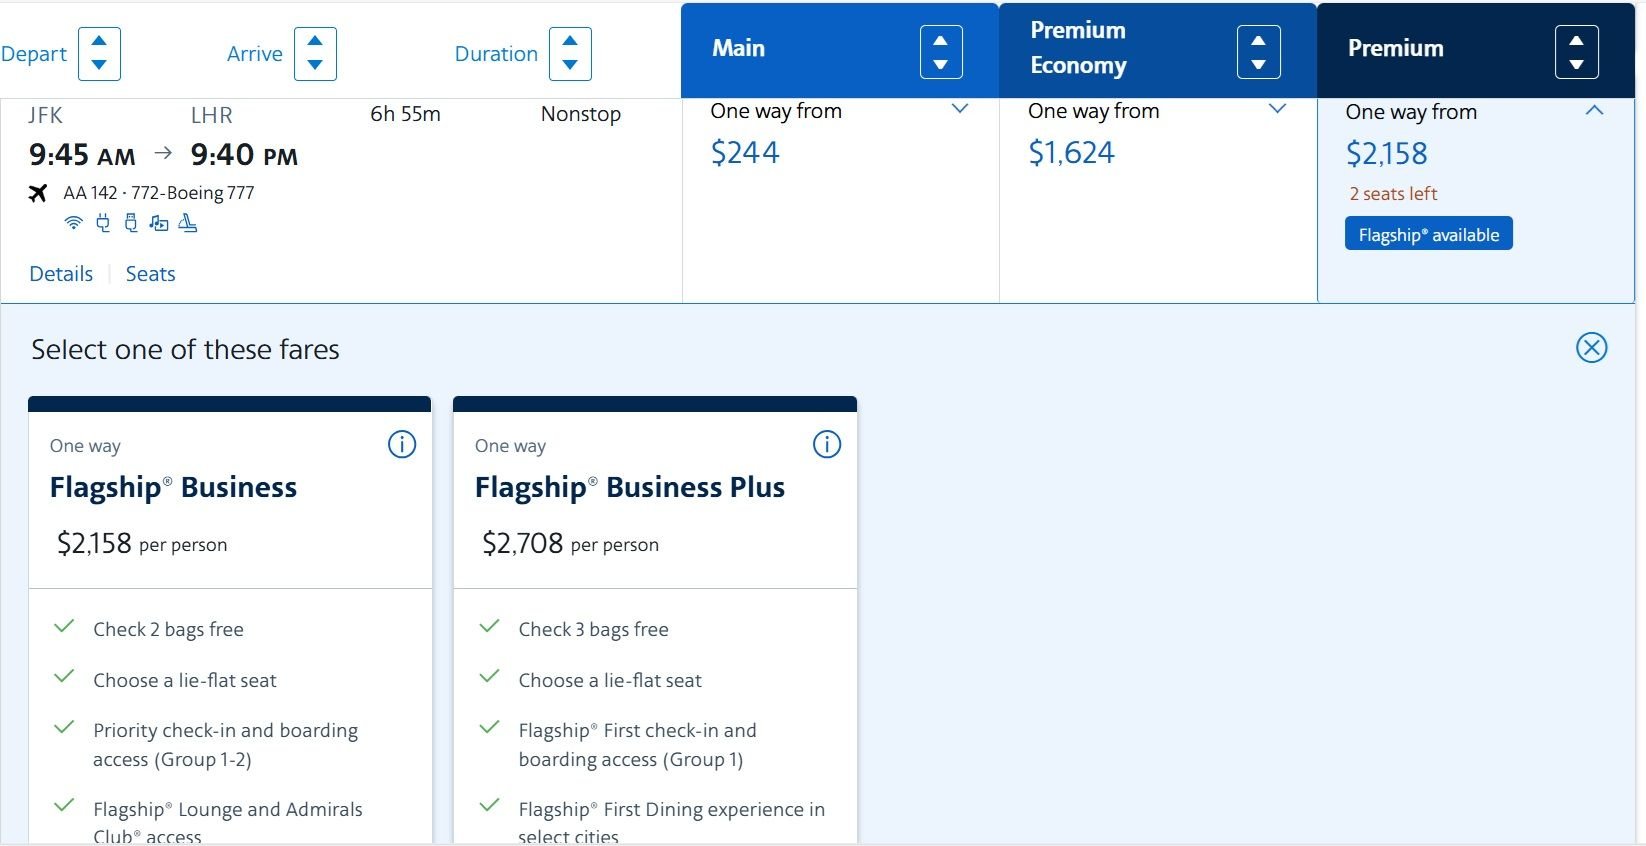The height and width of the screenshot is (846, 1646).
Task: Sort by Main cabin price
Action: click(940, 52)
